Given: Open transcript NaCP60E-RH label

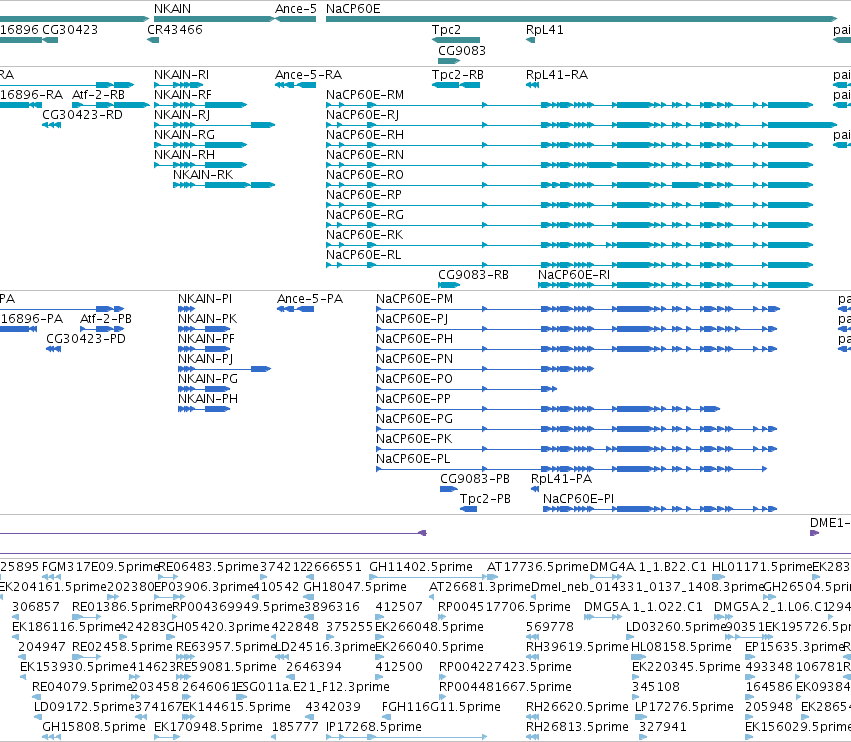Looking at the screenshot, I should [x=365, y=135].
